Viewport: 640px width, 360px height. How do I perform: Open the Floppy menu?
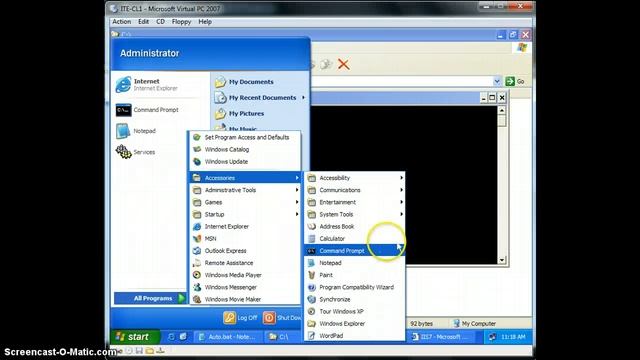(x=181, y=22)
